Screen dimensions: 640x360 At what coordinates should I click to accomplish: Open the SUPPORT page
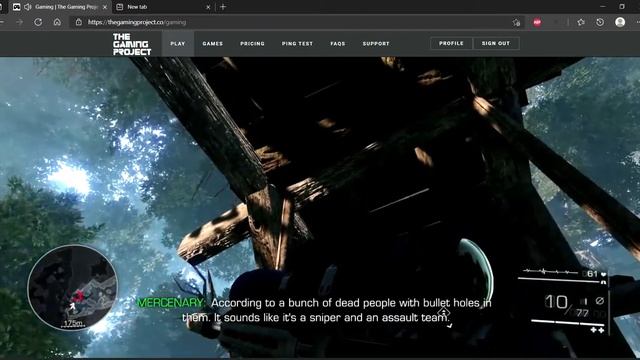[376, 43]
